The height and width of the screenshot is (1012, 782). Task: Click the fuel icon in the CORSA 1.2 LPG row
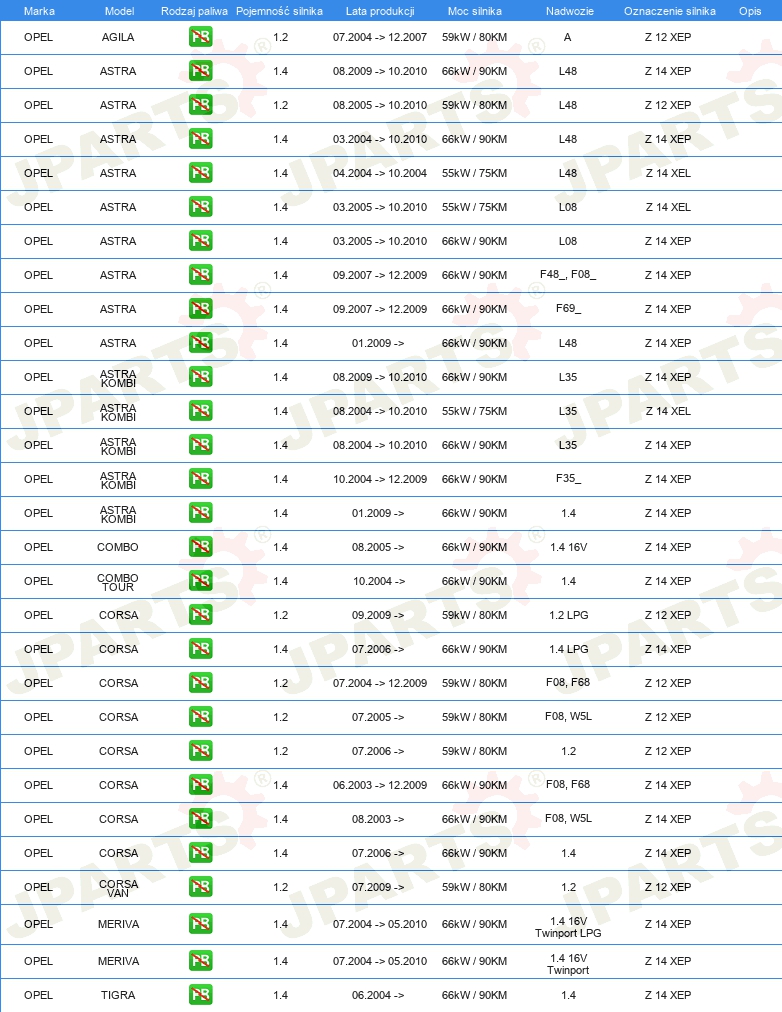point(201,615)
